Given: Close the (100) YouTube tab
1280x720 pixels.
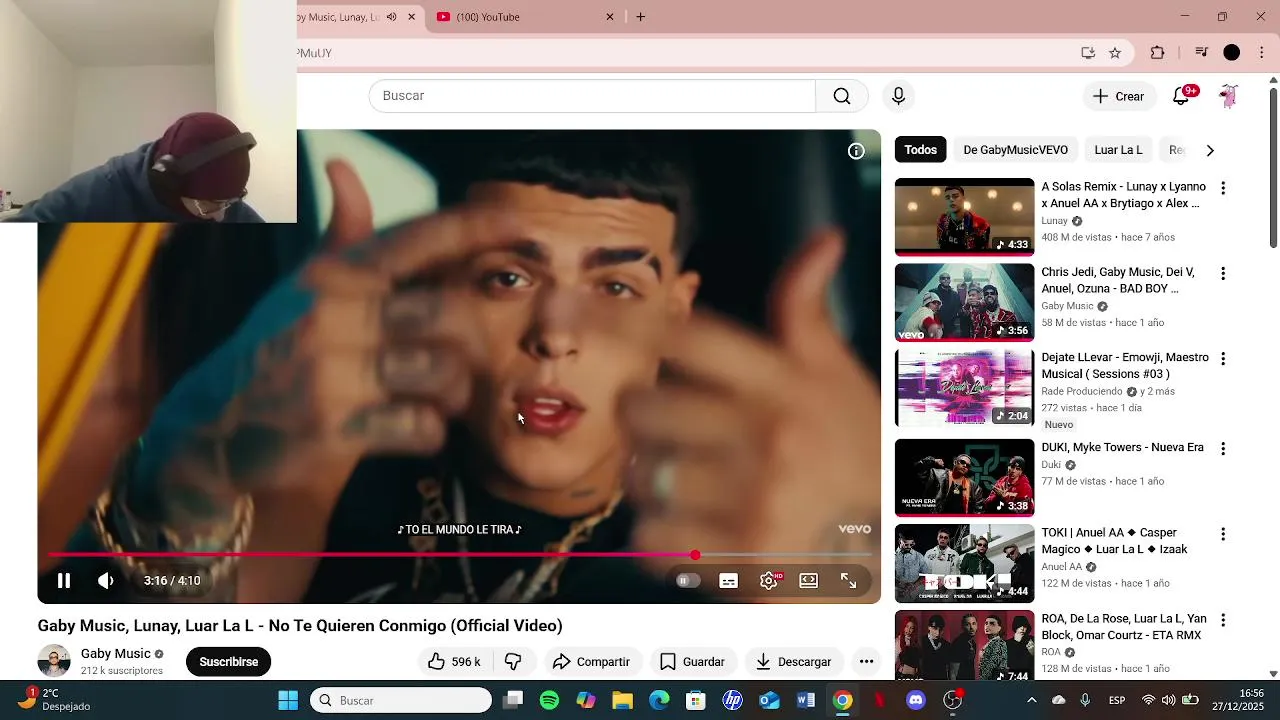Looking at the screenshot, I should point(610,17).
